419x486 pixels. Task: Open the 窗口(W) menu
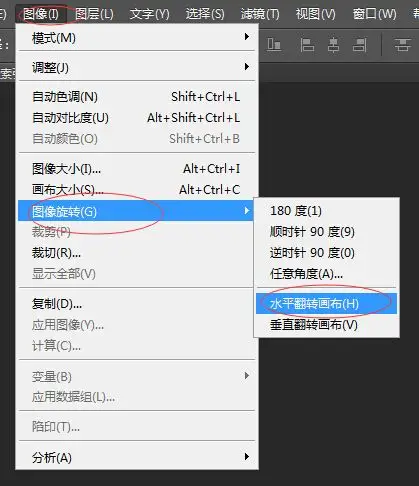click(x=375, y=14)
